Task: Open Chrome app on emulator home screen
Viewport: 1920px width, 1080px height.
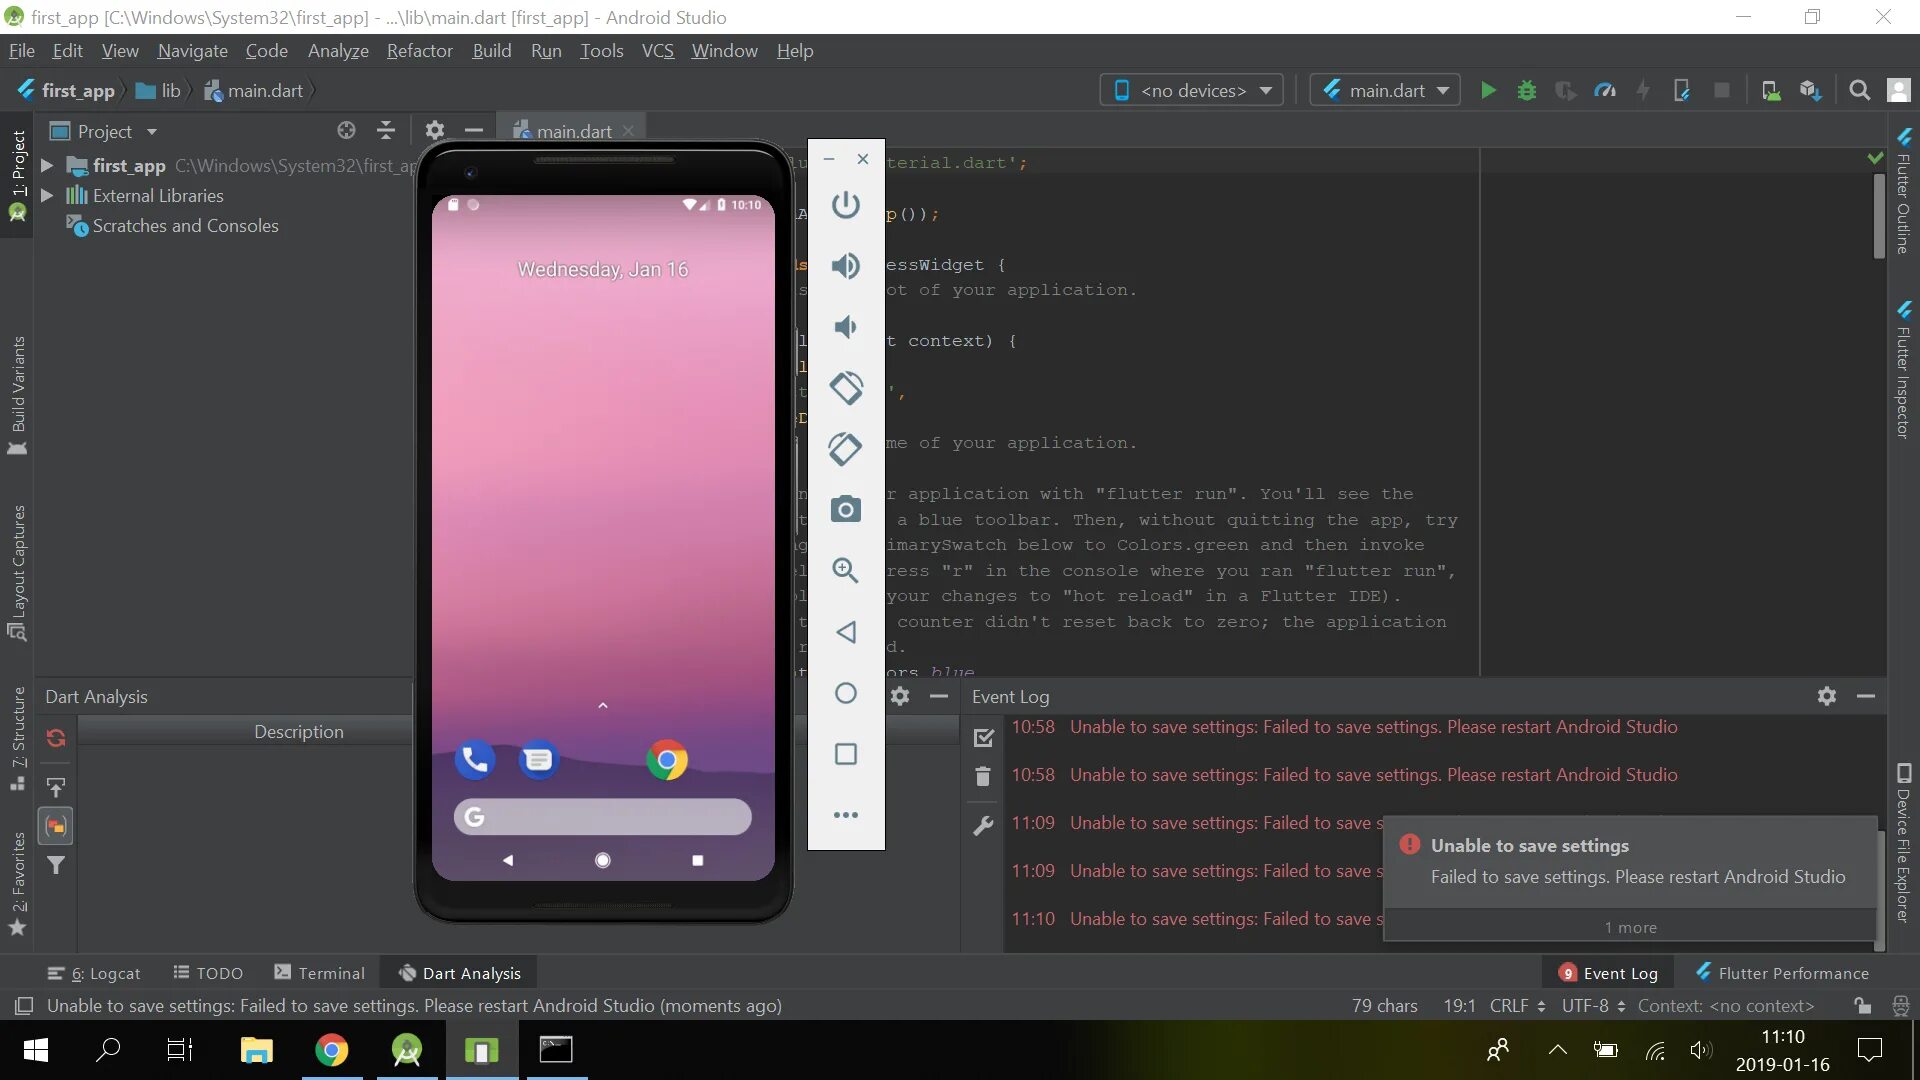Action: (667, 760)
